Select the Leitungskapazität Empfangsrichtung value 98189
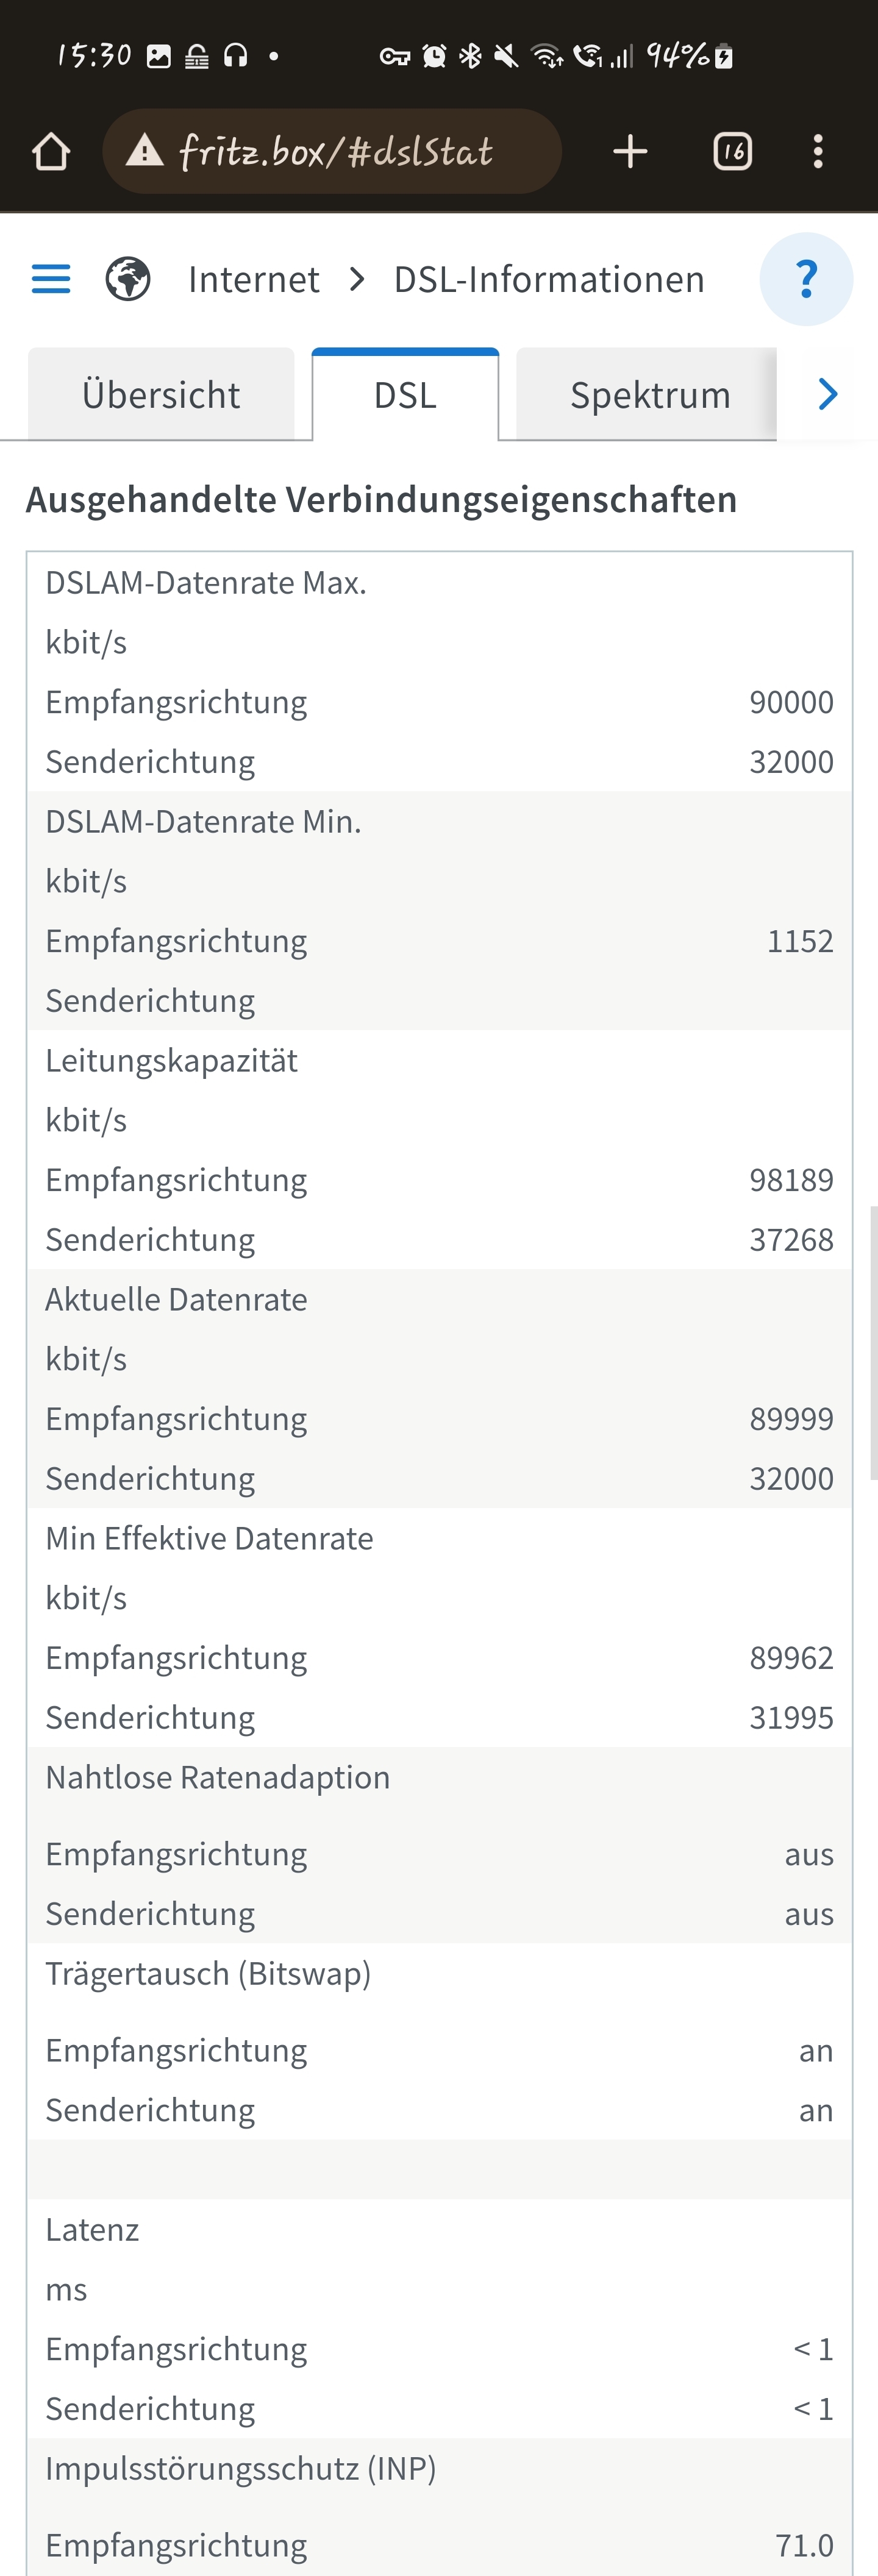The image size is (878, 2576). pos(791,1180)
